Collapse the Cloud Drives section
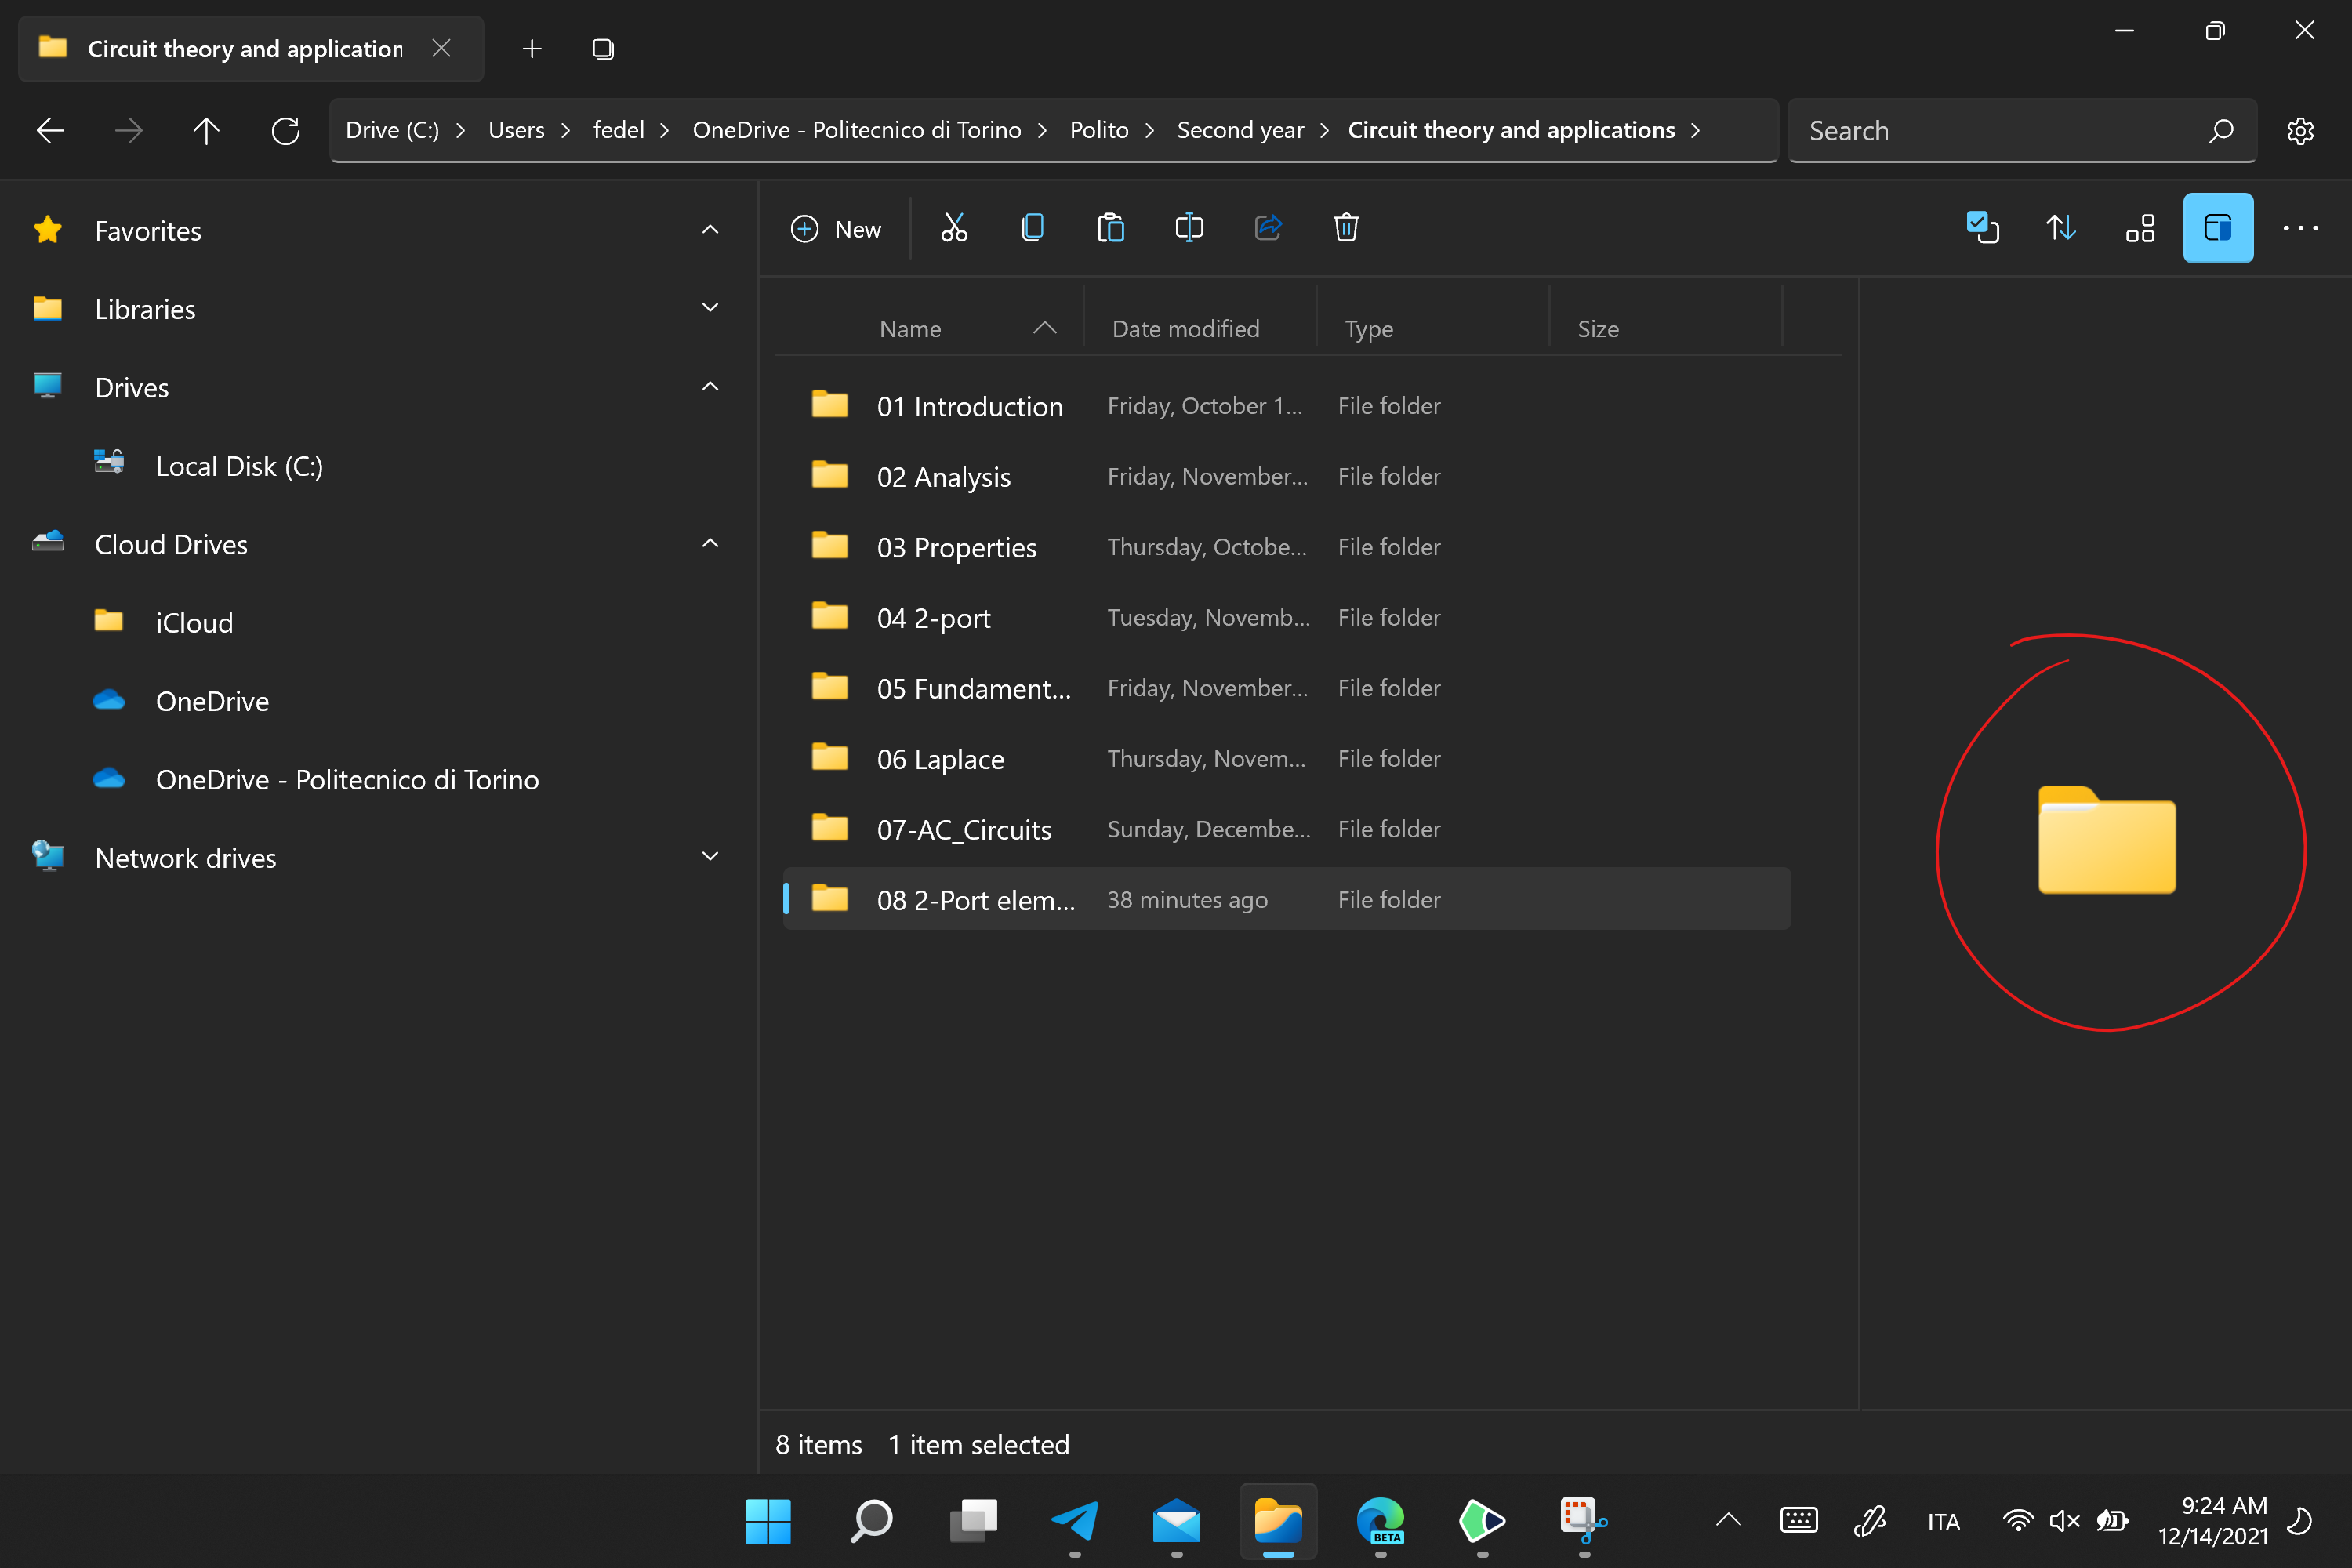Screen dimensions: 2352x1568 (710, 543)
